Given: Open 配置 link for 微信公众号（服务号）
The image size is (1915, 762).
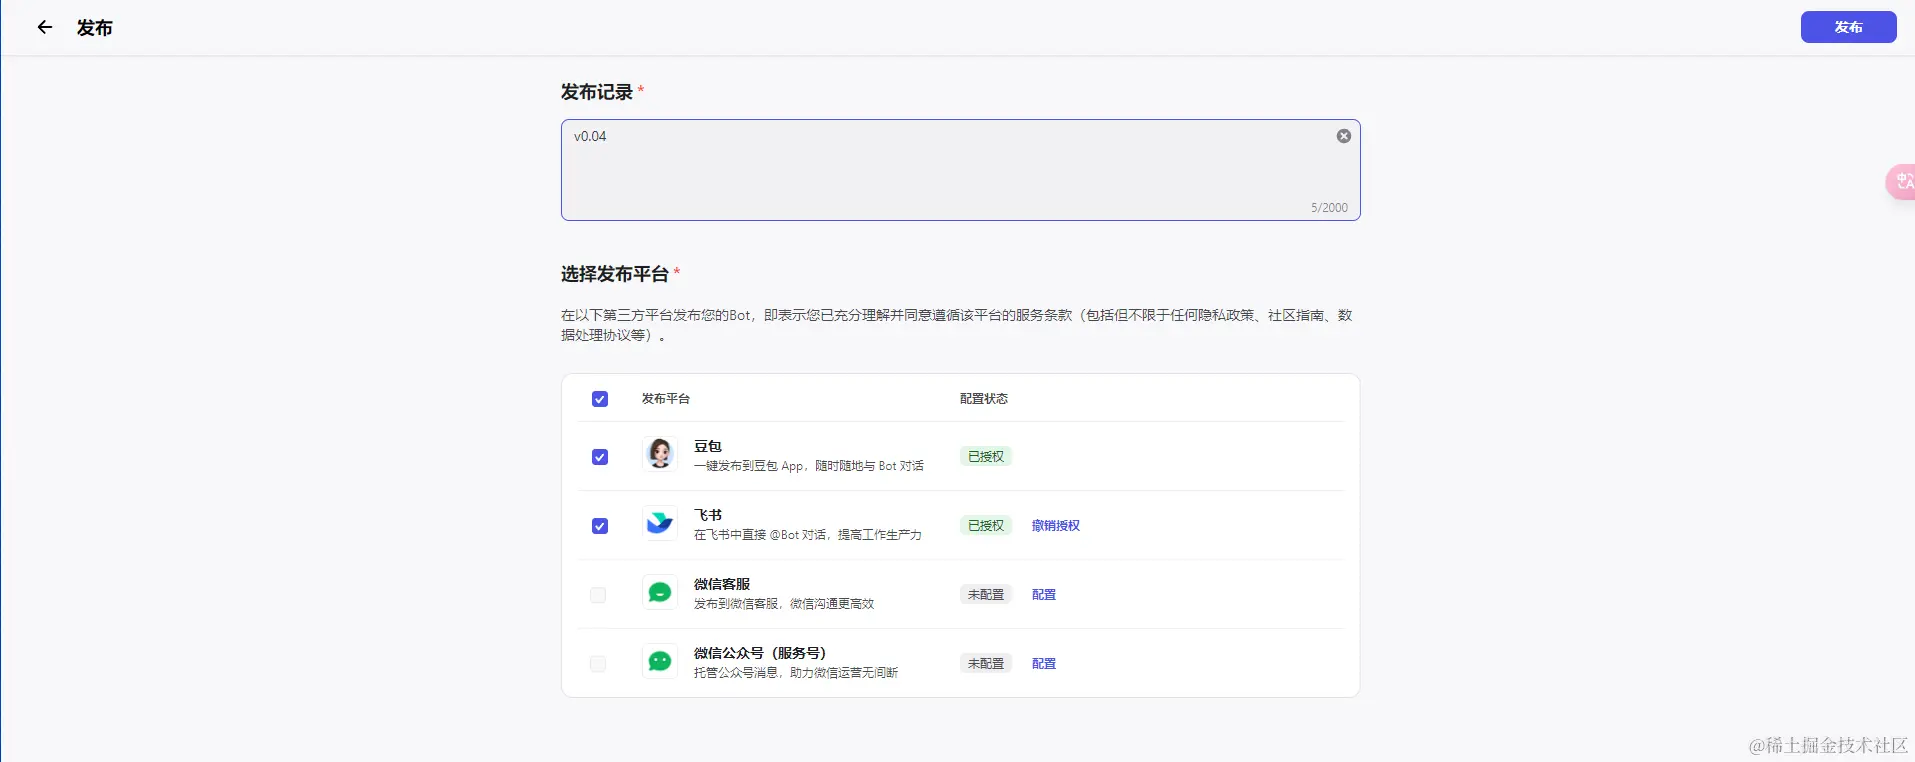Looking at the screenshot, I should tap(1044, 663).
